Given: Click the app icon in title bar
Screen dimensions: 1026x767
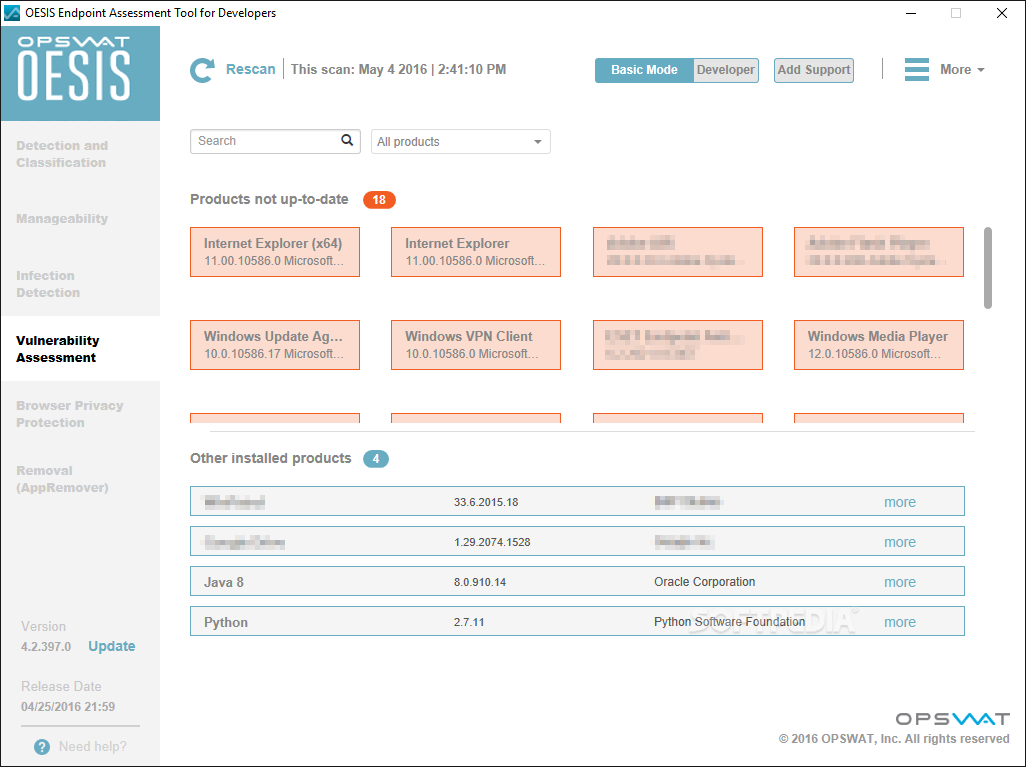Looking at the screenshot, I should coord(12,12).
